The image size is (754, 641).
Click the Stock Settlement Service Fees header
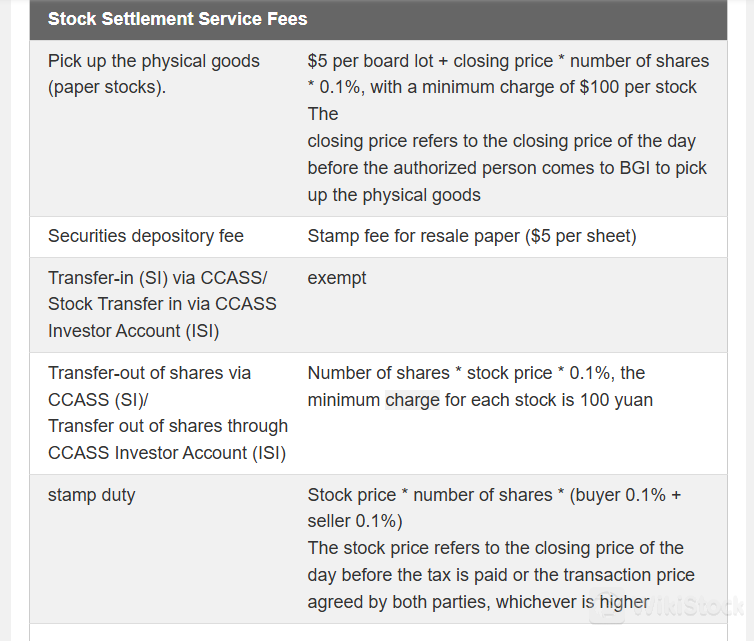pos(178,19)
